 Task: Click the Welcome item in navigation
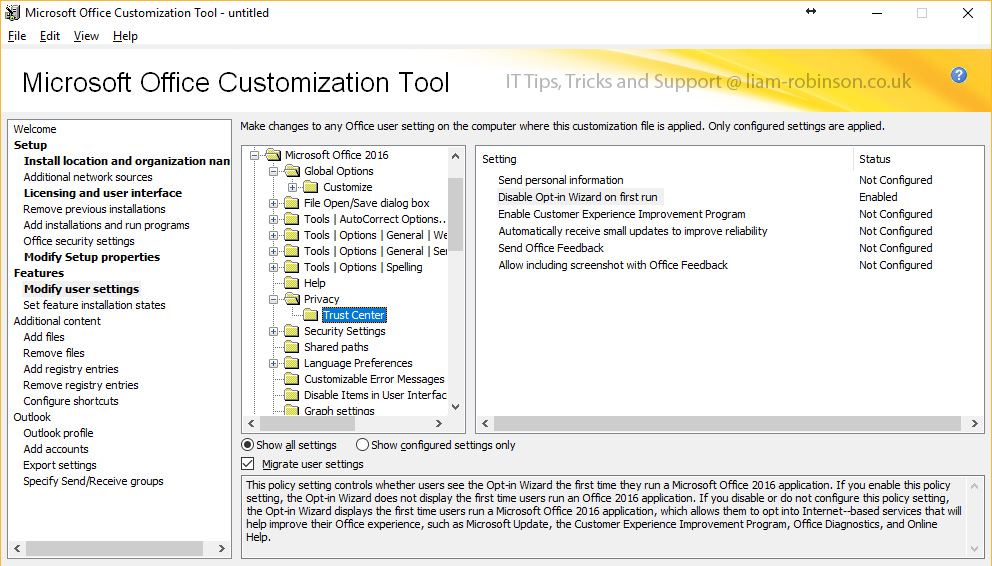(x=35, y=129)
